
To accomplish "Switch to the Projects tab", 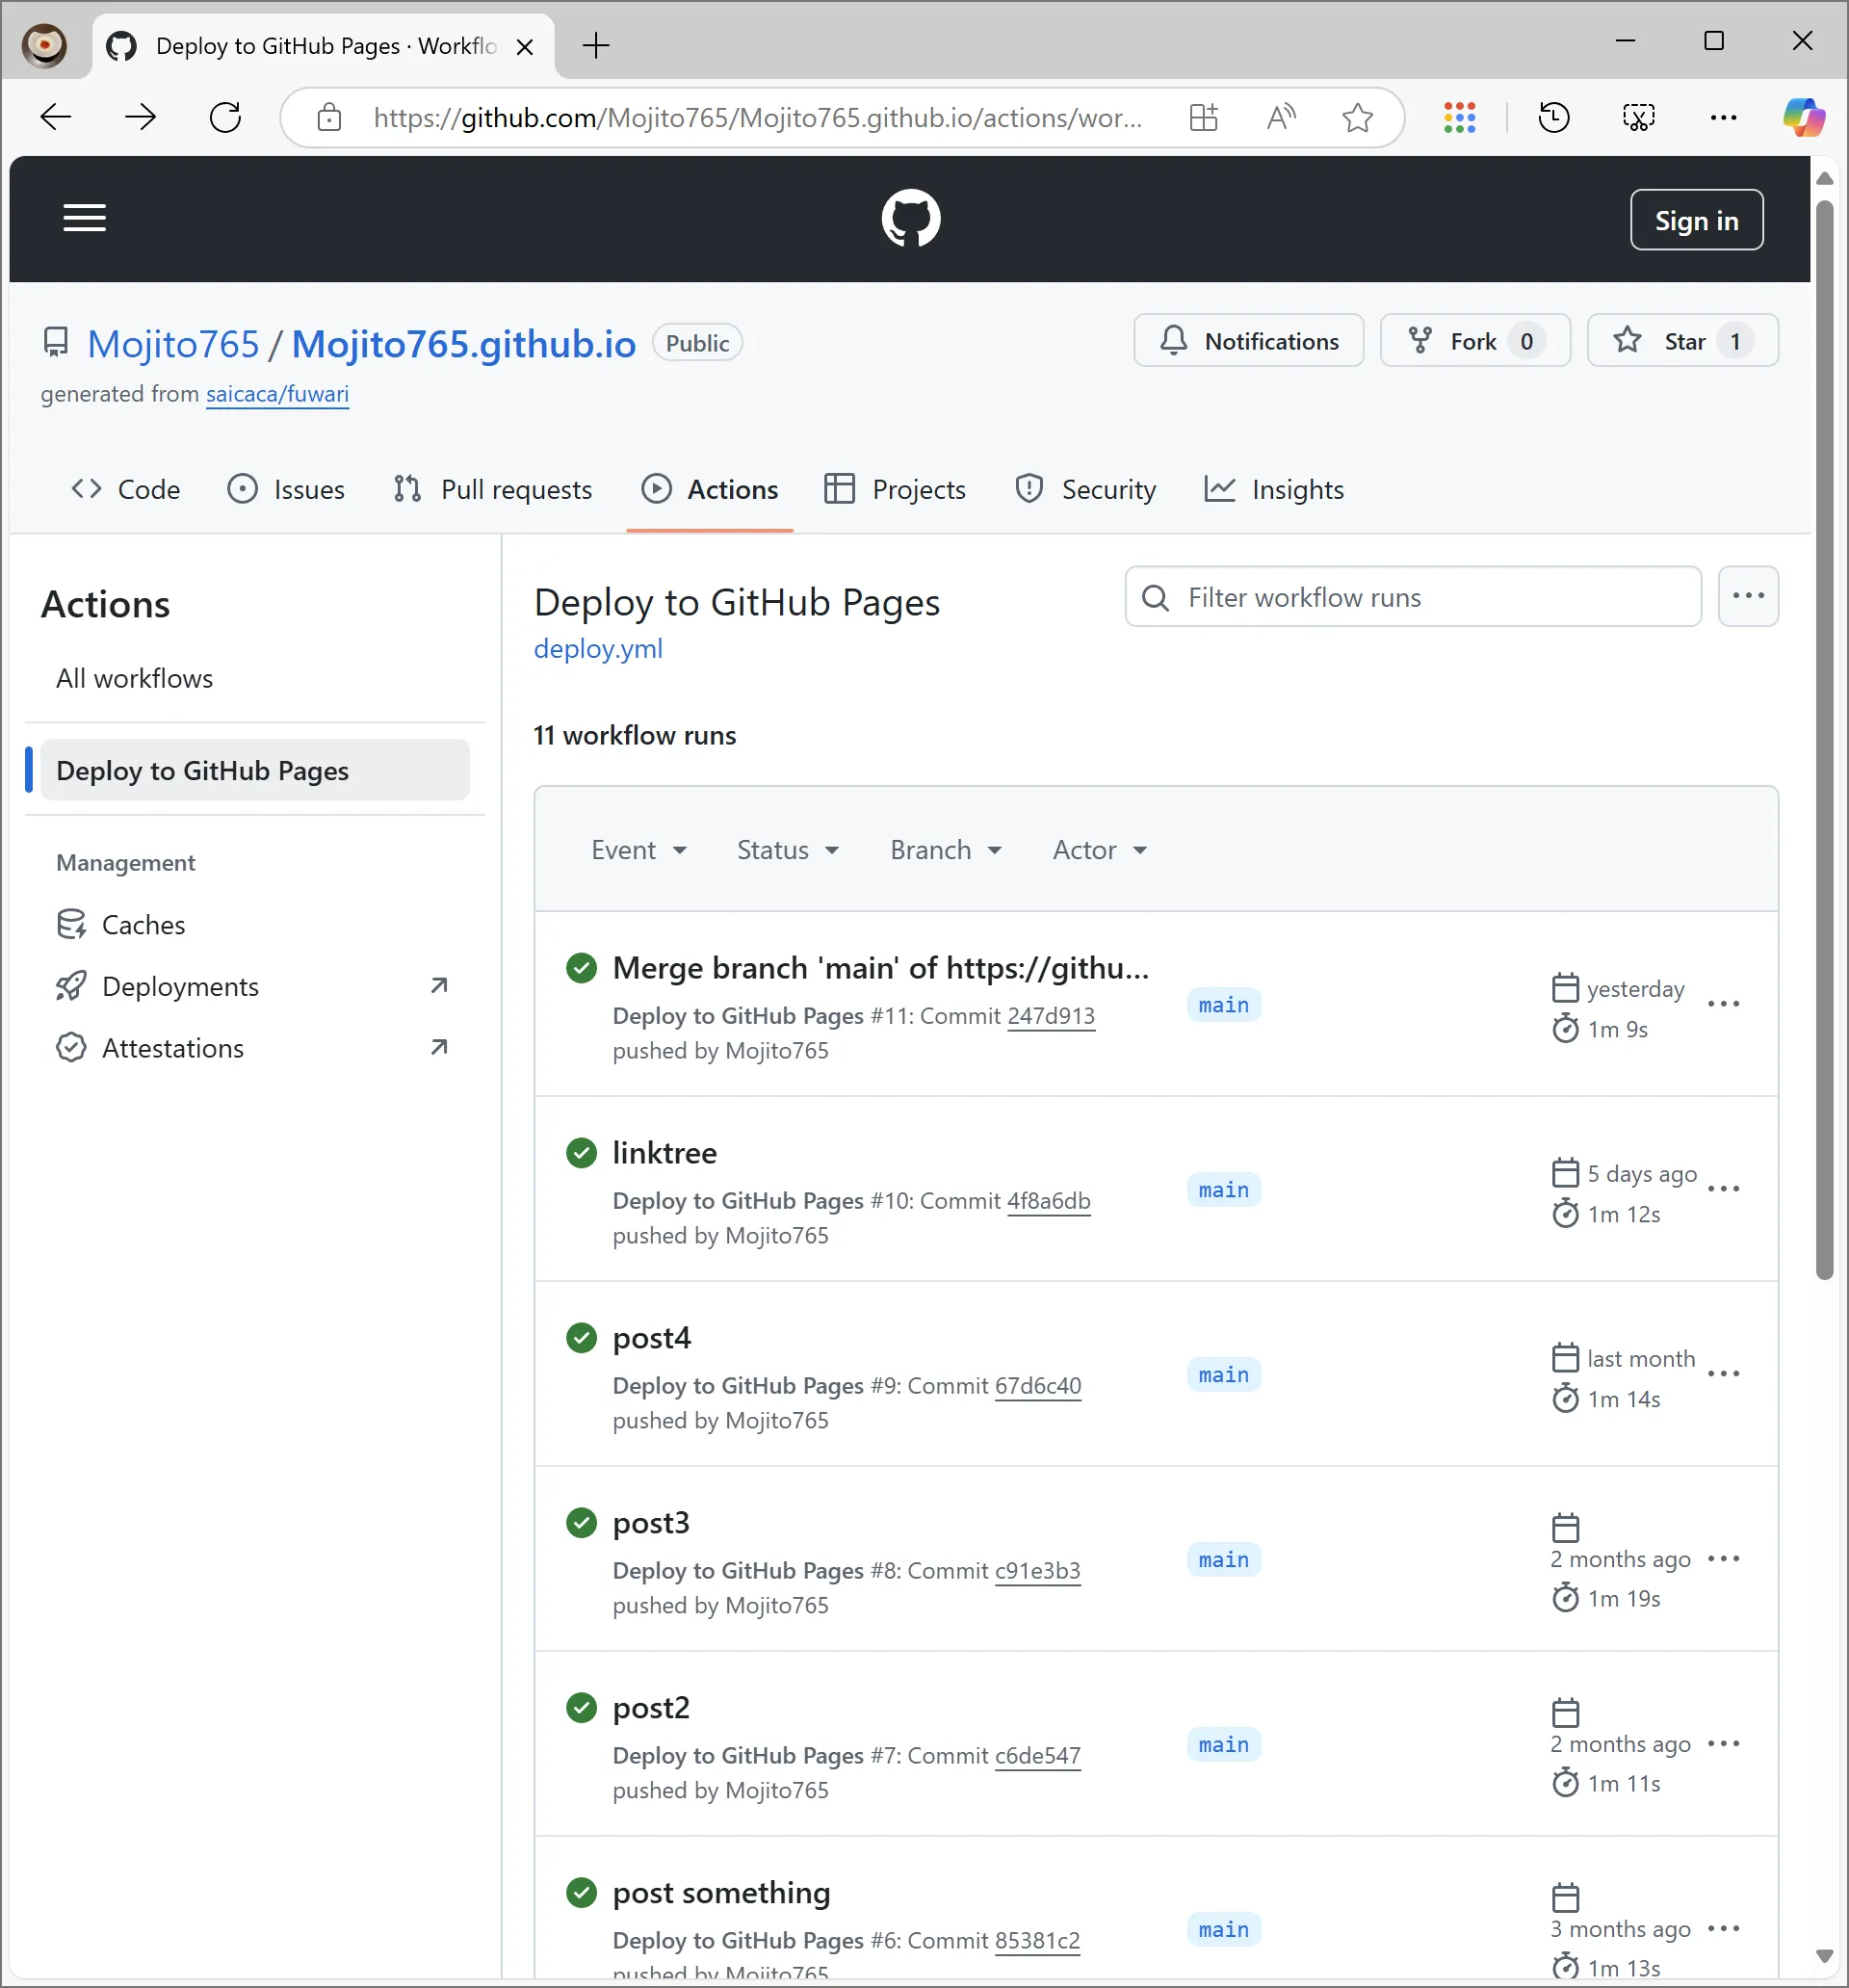I will coord(895,489).
